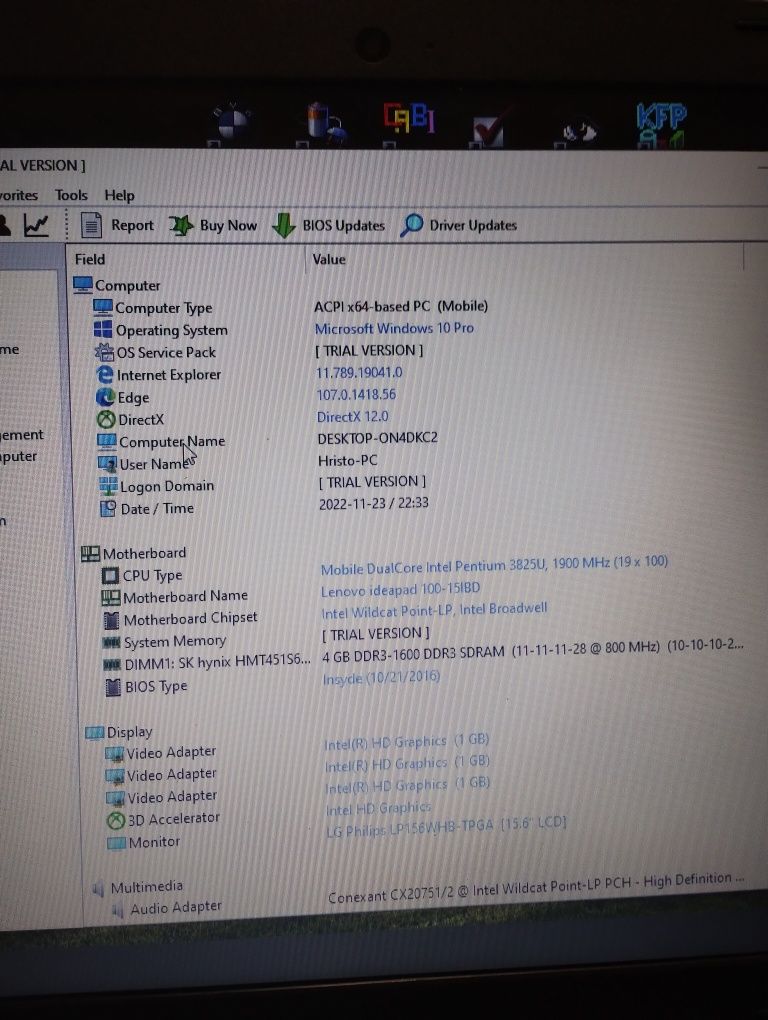The height and width of the screenshot is (1020, 768).
Task: Click the OS Service Pack icon
Action: tap(104, 352)
